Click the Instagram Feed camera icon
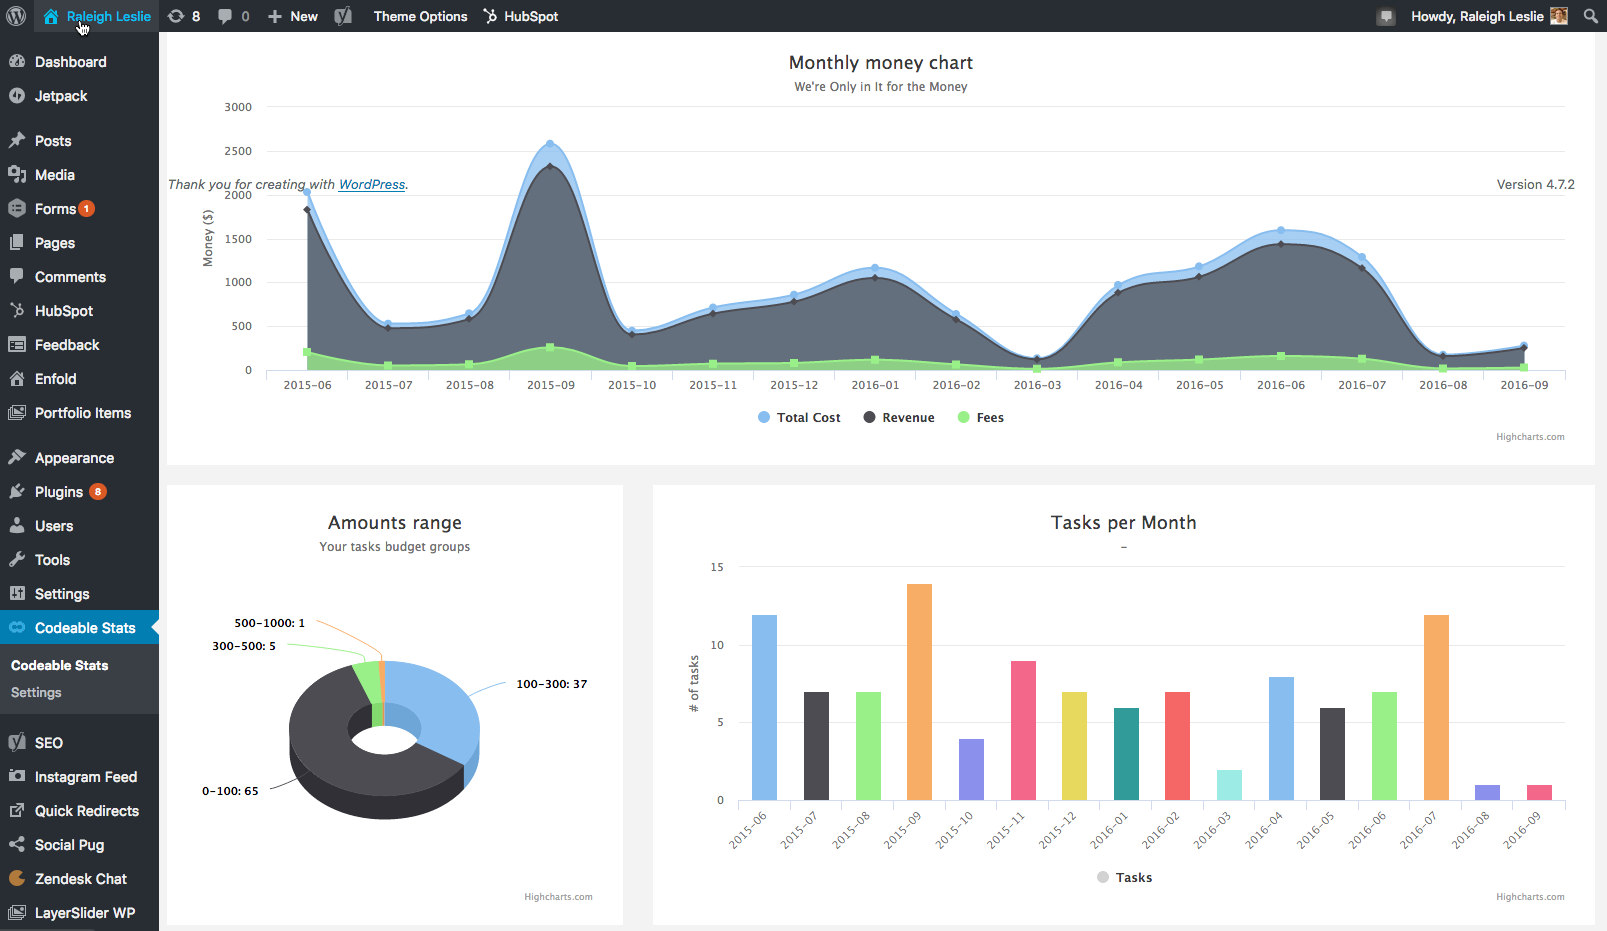Screen dimensions: 1607x931 [17, 776]
